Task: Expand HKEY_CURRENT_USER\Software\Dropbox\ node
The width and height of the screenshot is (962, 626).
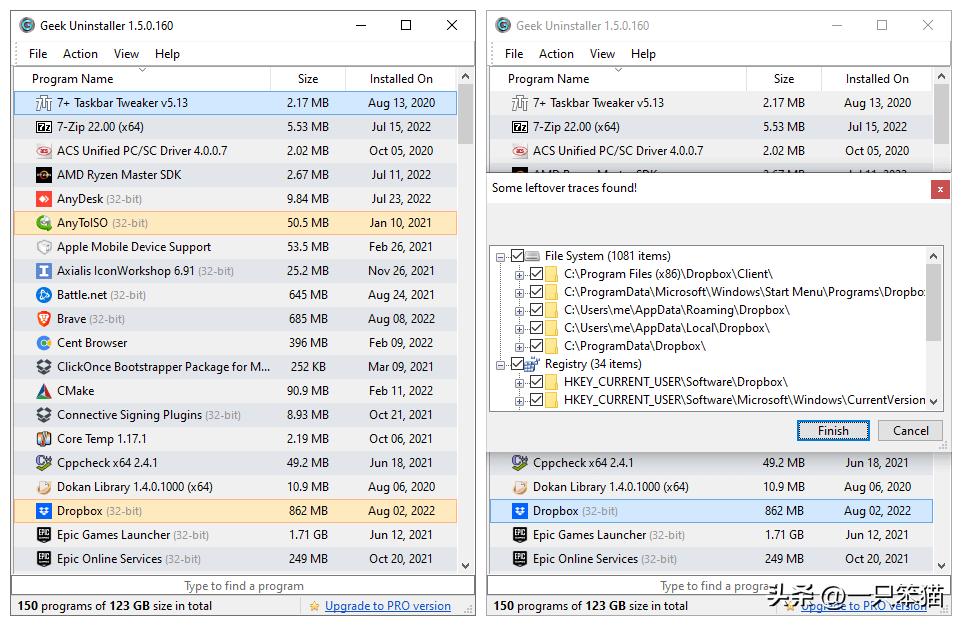Action: pyautogui.click(x=520, y=383)
